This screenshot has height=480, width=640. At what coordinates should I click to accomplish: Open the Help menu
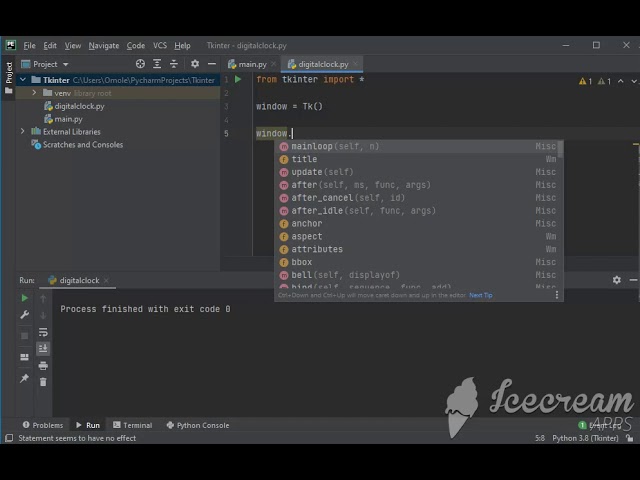(182, 45)
